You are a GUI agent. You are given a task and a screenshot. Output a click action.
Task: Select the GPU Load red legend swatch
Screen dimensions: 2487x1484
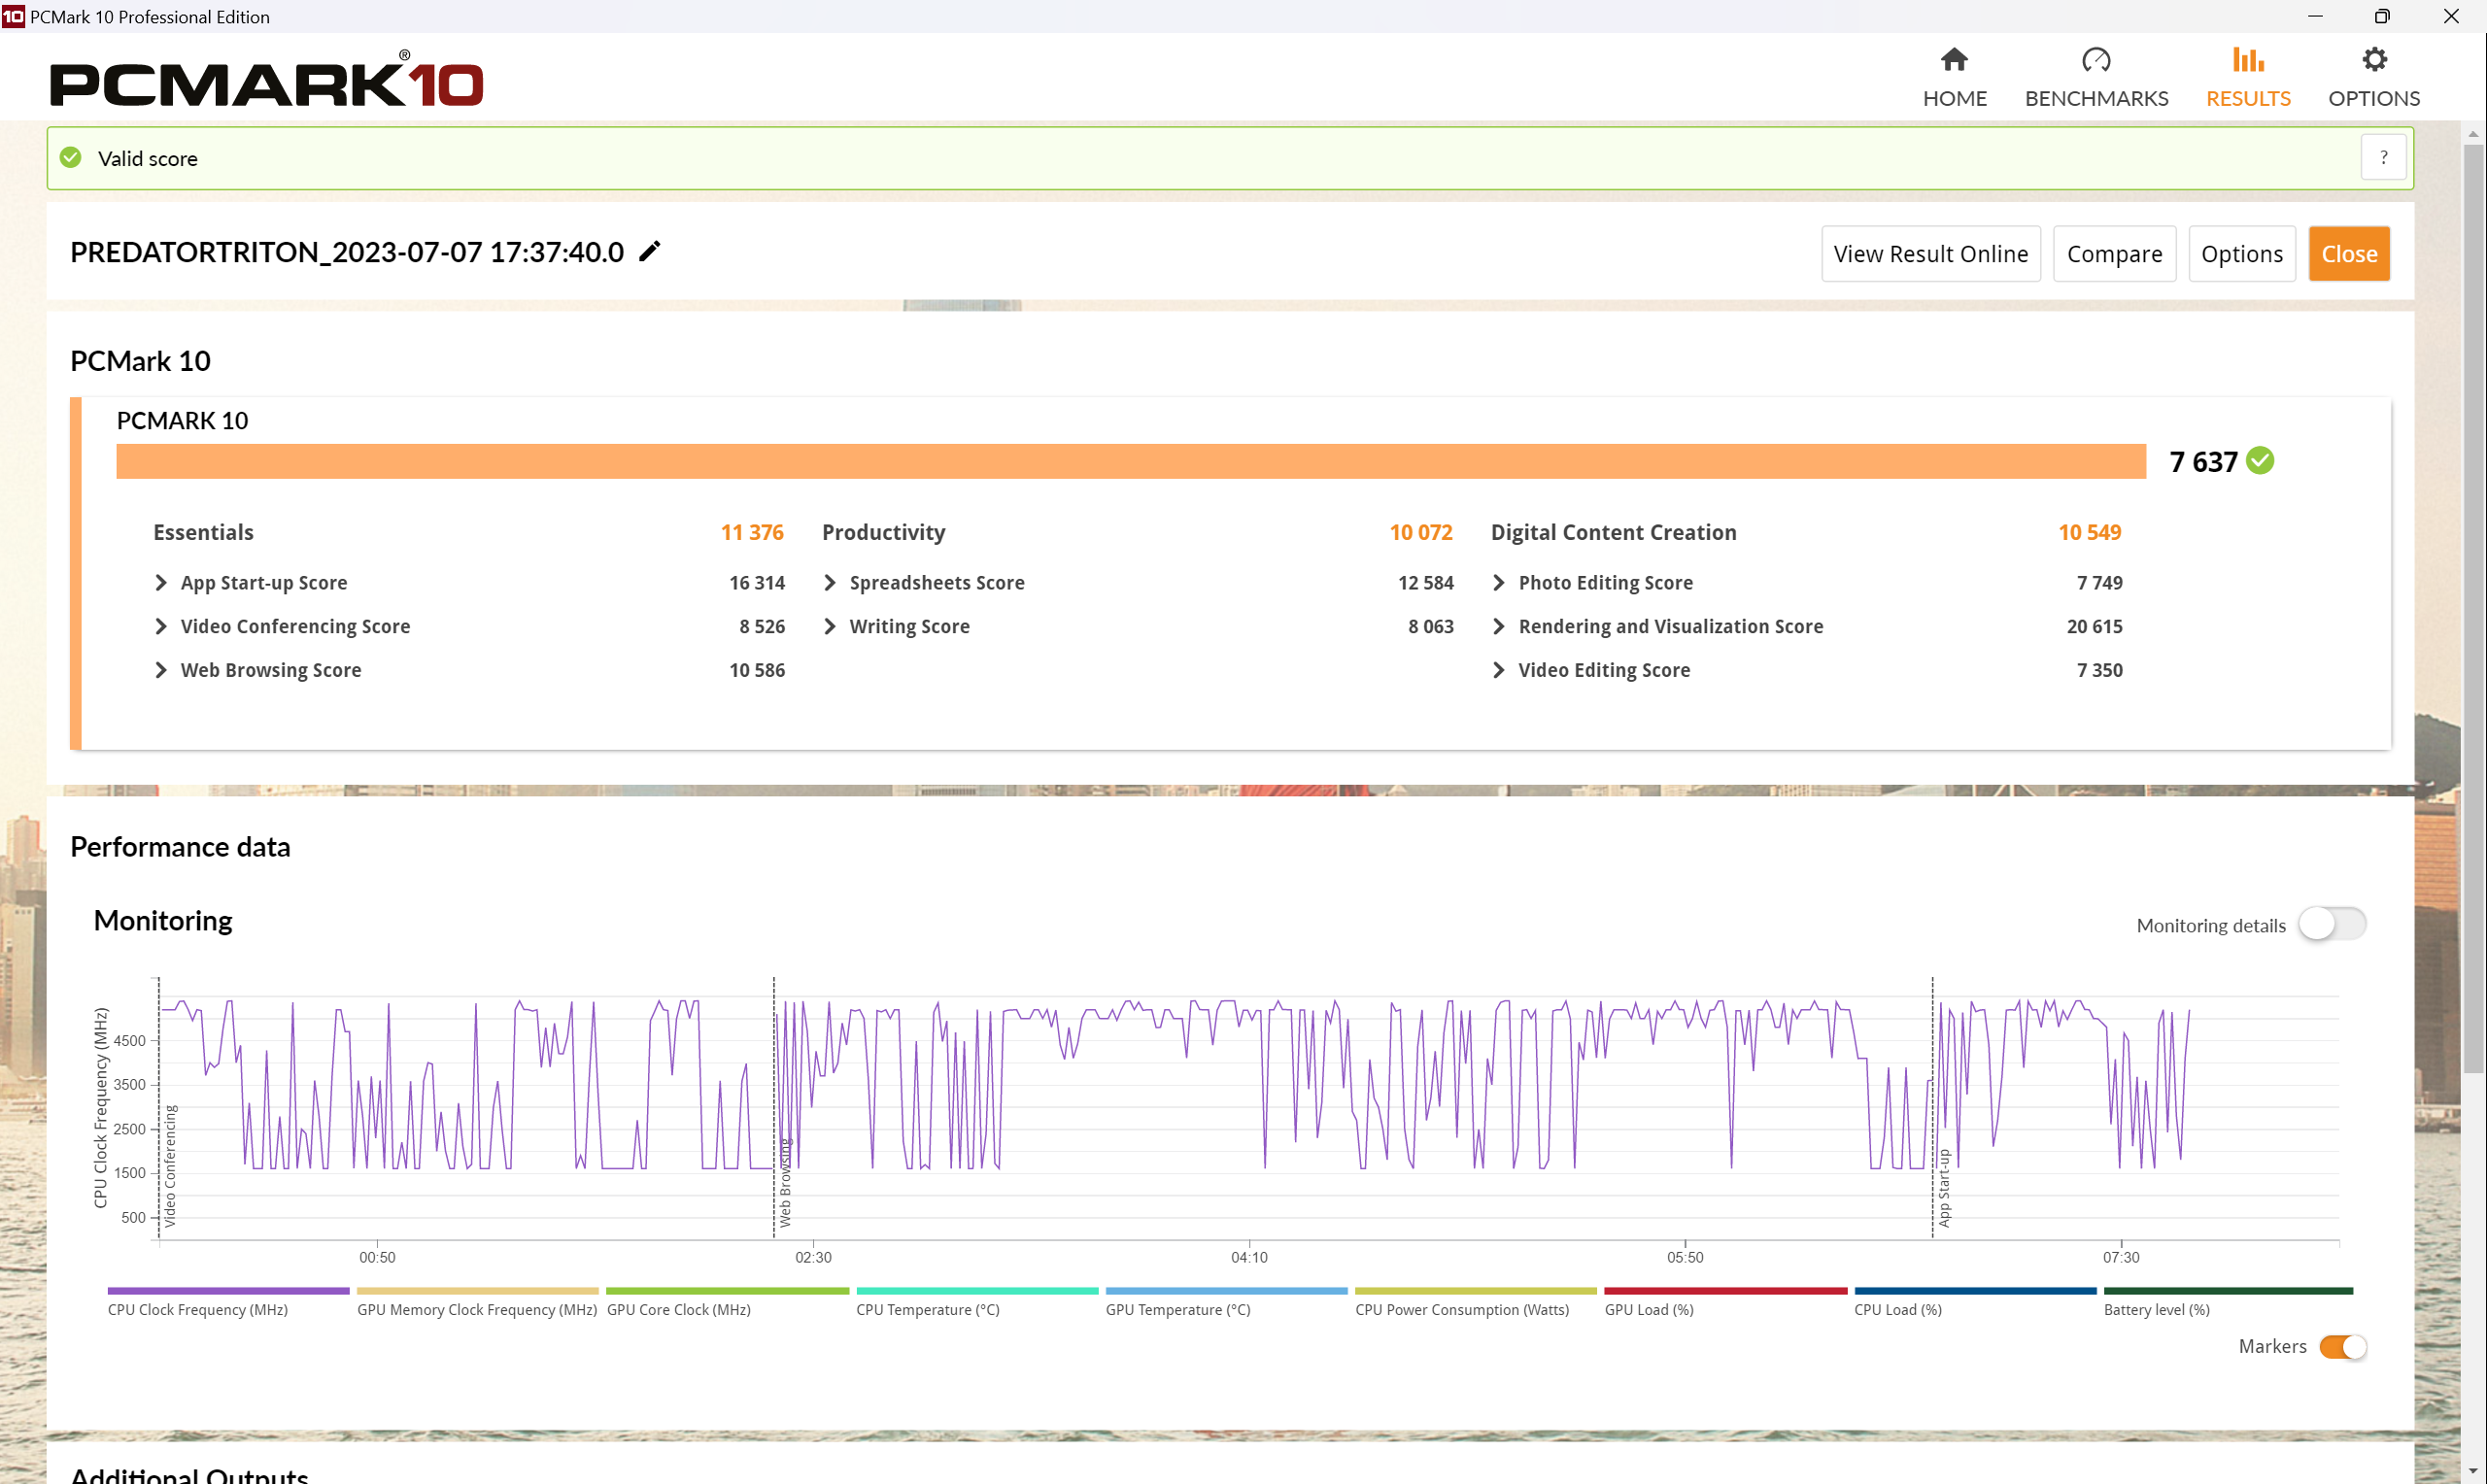1726,1291
